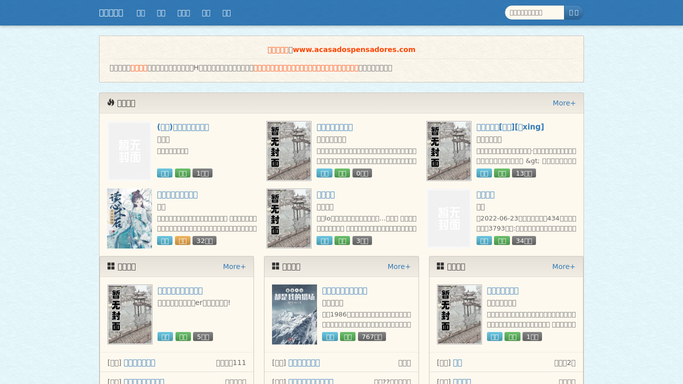Viewport: 683px width, 384px height.
Task: Open the book title ending with xing]
Action: 510,127
